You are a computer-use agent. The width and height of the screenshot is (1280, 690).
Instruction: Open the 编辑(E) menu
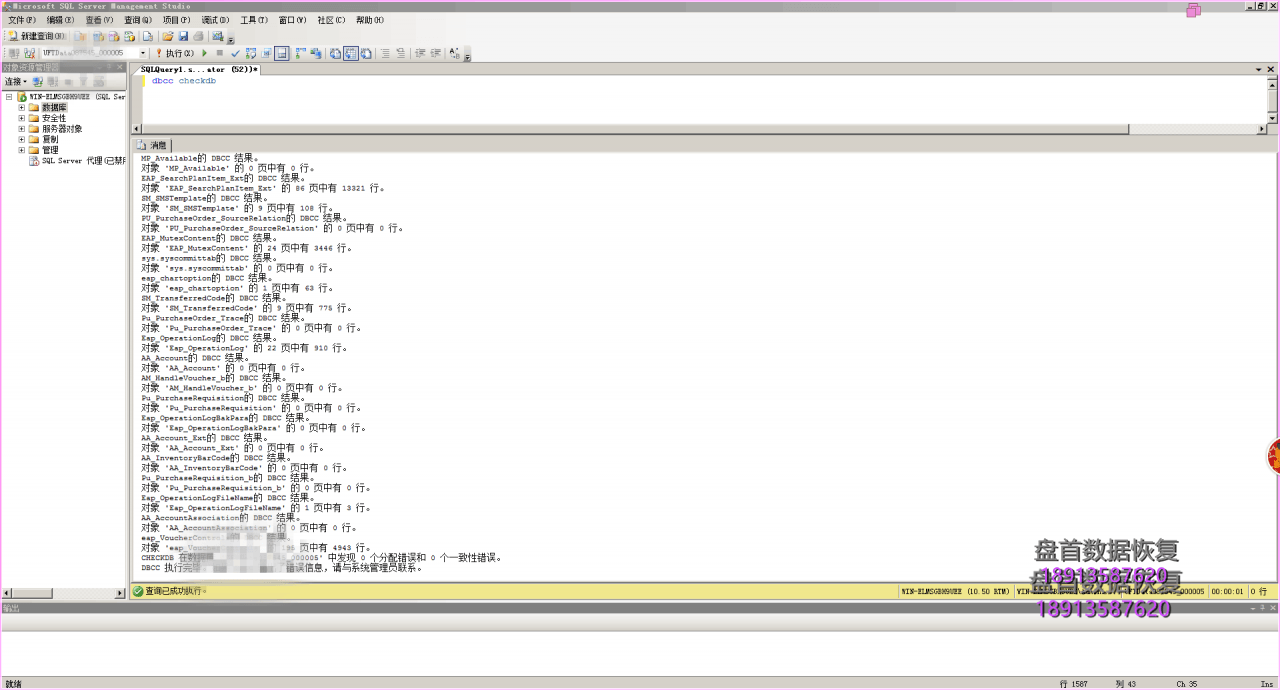(x=61, y=20)
